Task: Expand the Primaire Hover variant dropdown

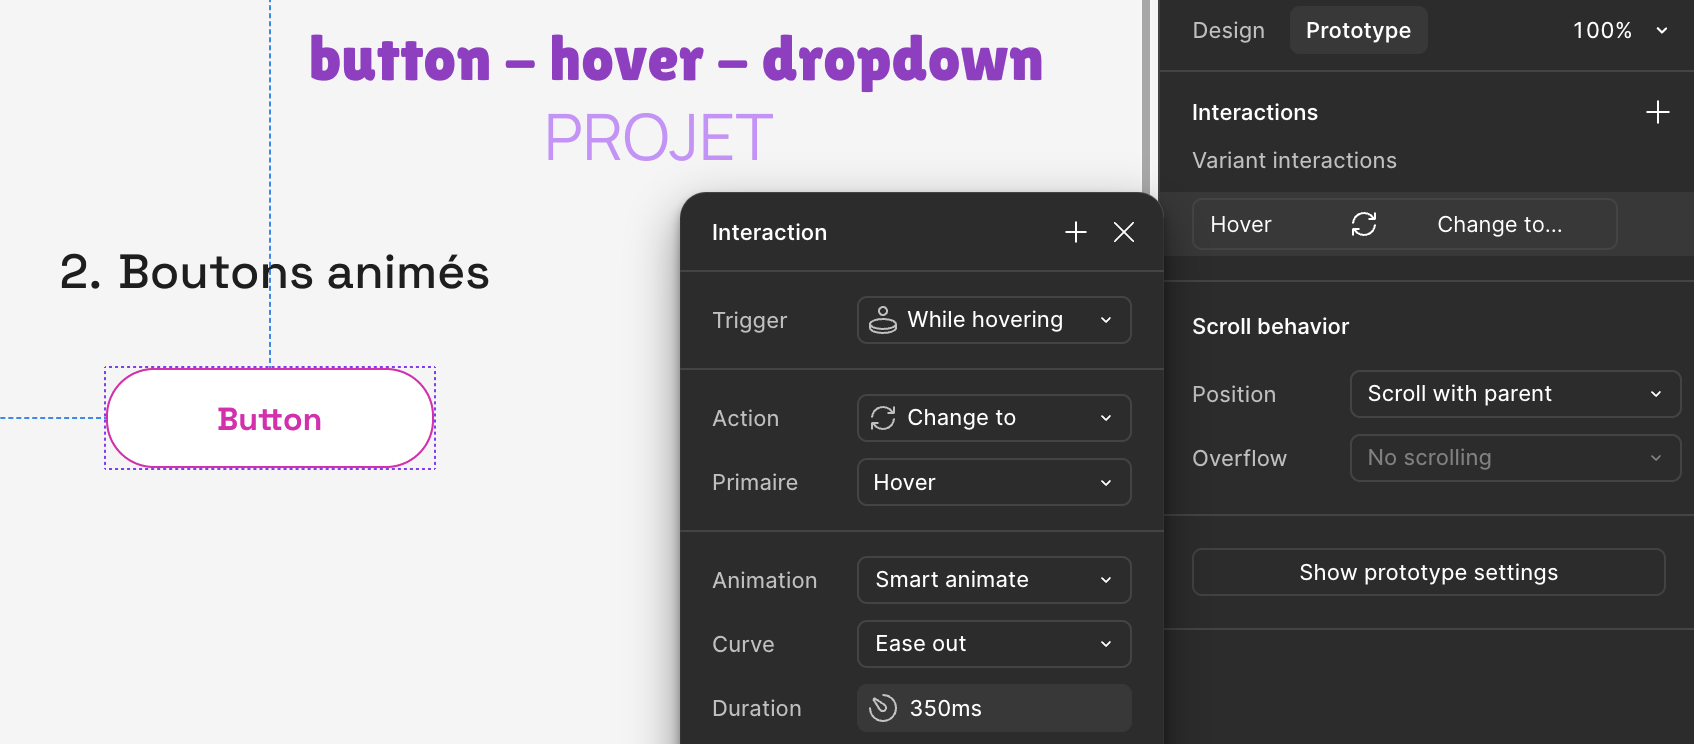Action: point(994,482)
